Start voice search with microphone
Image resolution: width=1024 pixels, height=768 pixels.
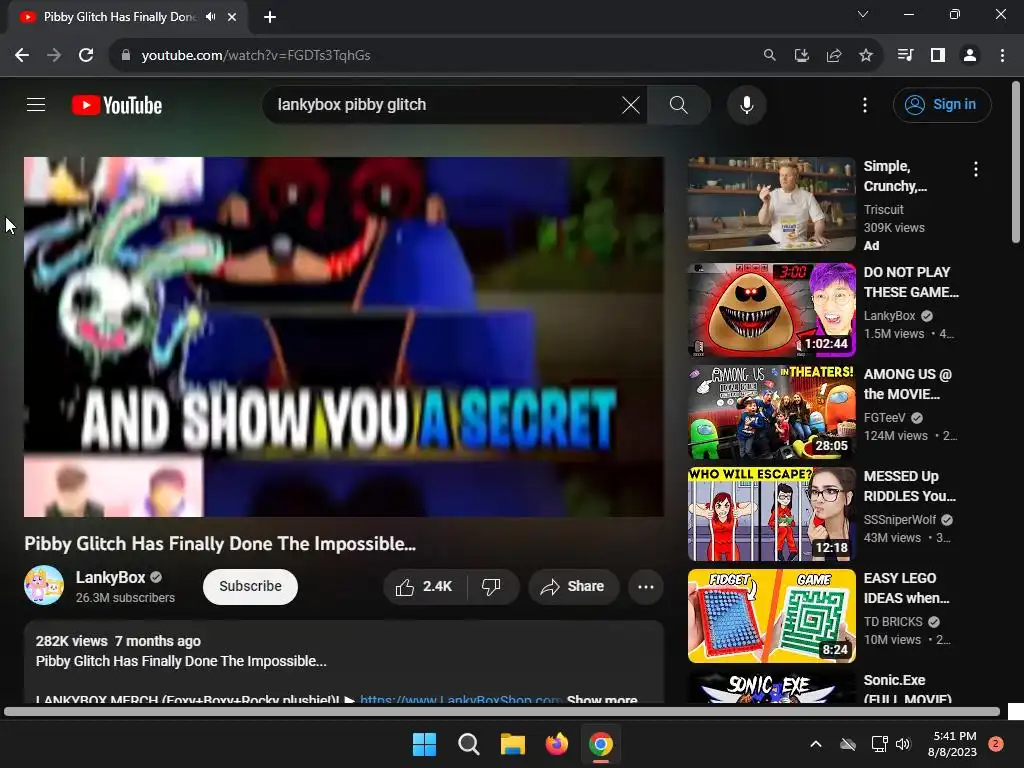[746, 104]
